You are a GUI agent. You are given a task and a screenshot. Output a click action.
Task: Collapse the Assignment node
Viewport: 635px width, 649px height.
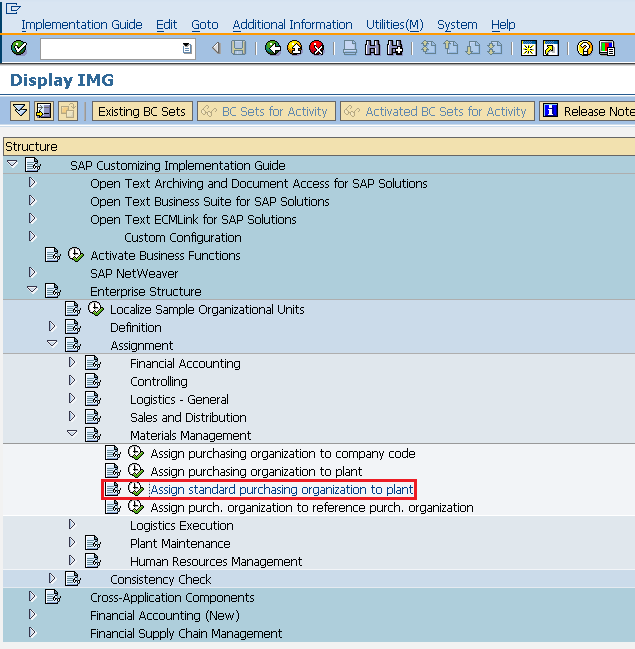[52, 344]
